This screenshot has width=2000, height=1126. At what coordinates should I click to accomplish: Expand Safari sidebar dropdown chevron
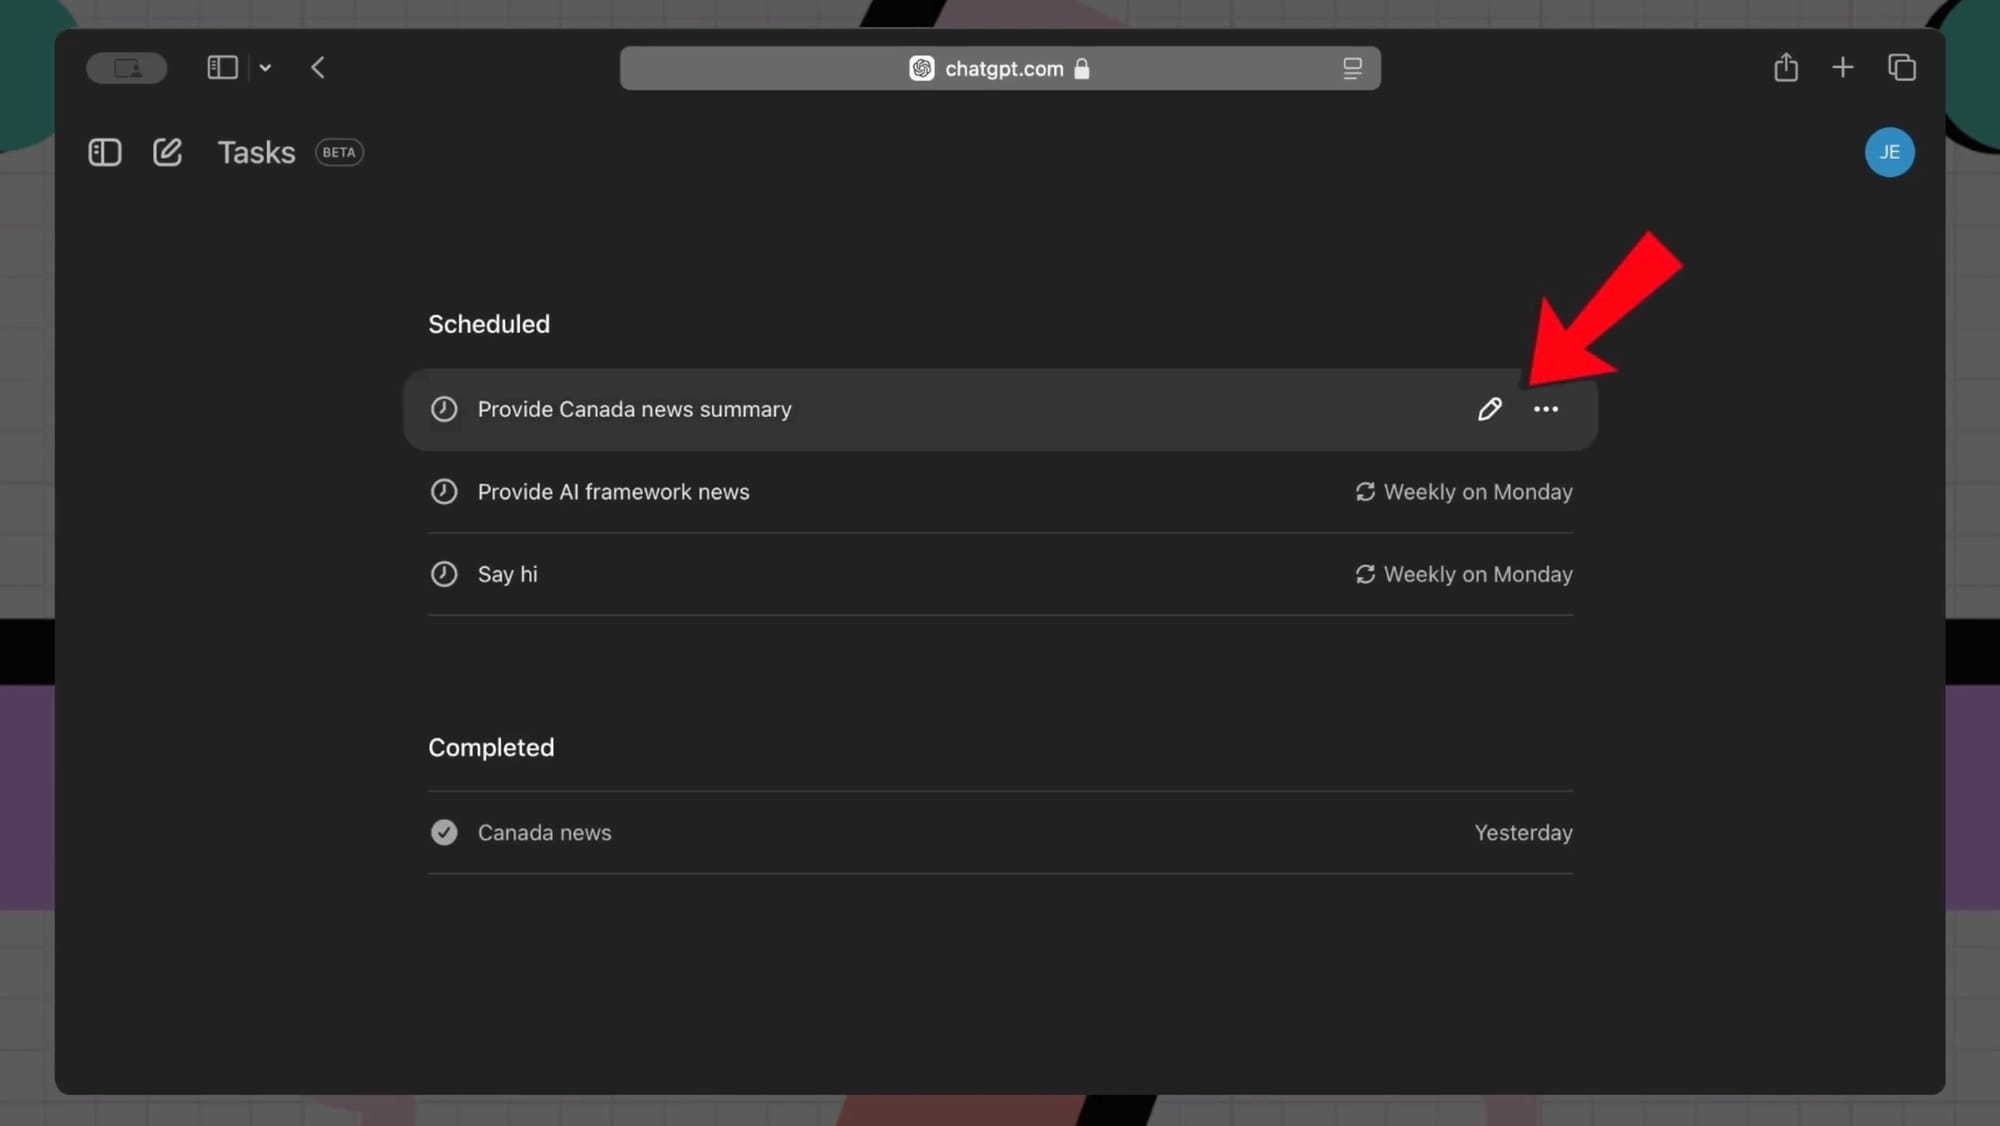[x=265, y=68]
